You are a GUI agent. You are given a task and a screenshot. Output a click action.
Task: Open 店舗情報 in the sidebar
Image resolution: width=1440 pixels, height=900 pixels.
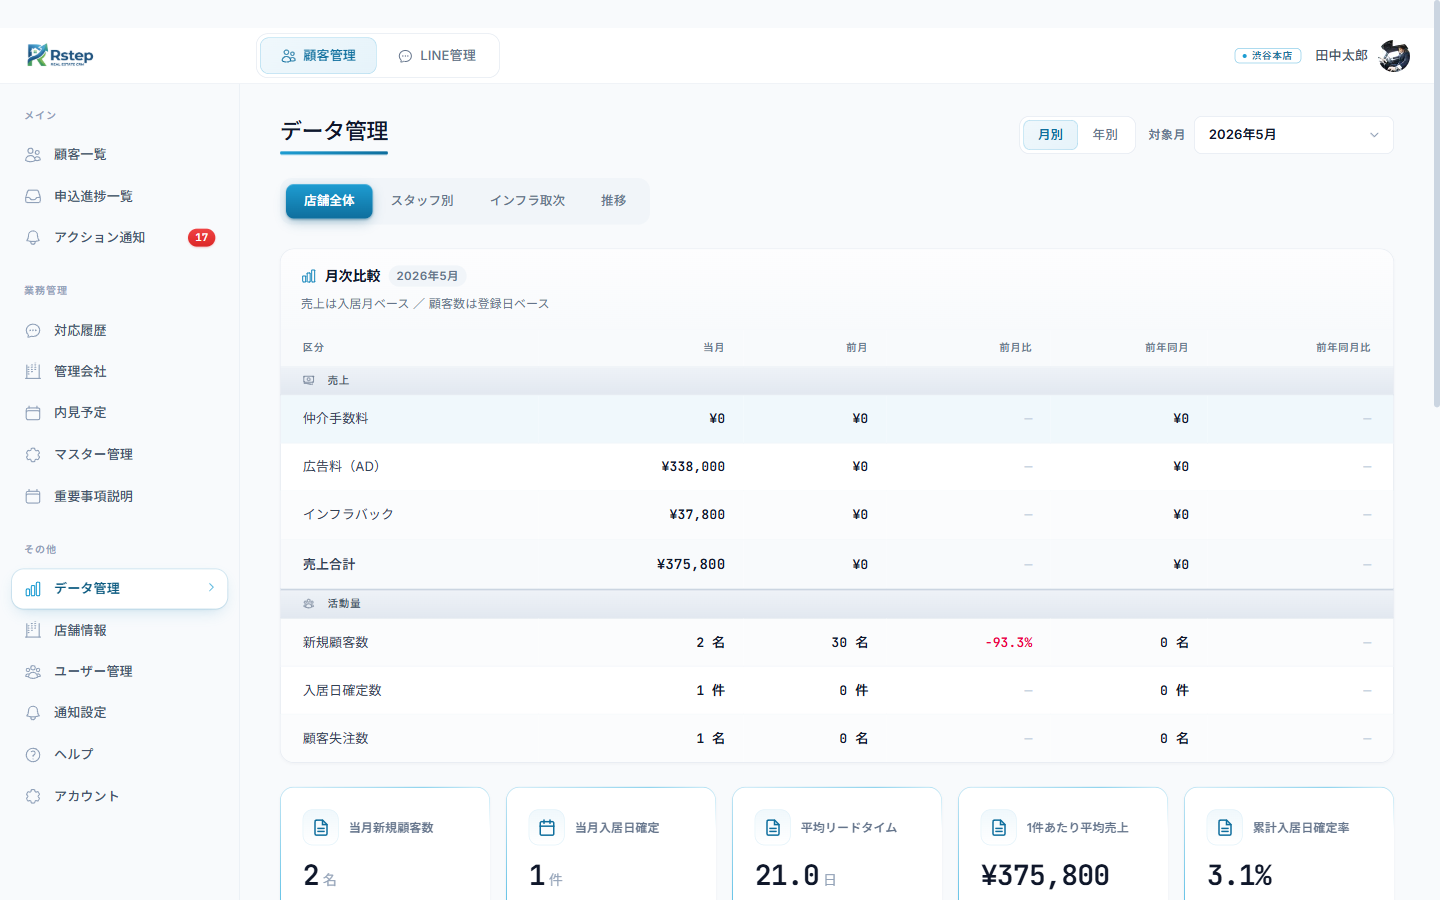tap(119, 630)
